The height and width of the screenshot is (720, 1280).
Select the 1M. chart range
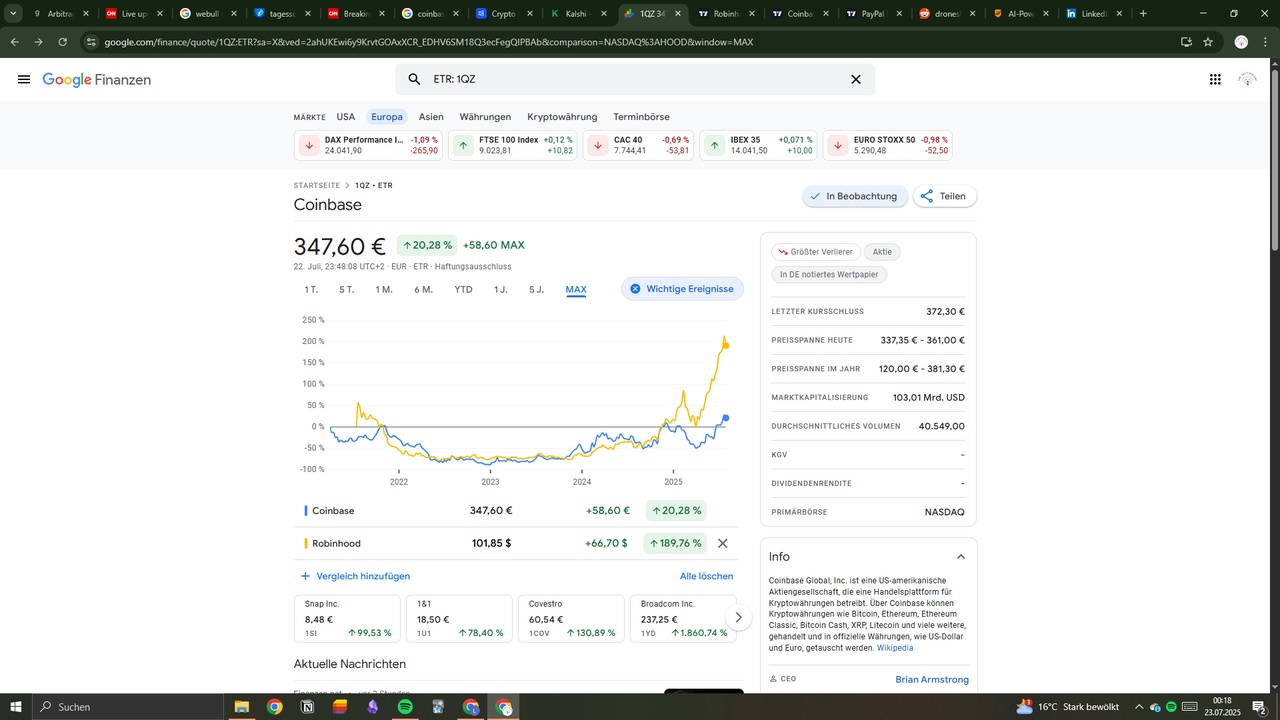(384, 289)
